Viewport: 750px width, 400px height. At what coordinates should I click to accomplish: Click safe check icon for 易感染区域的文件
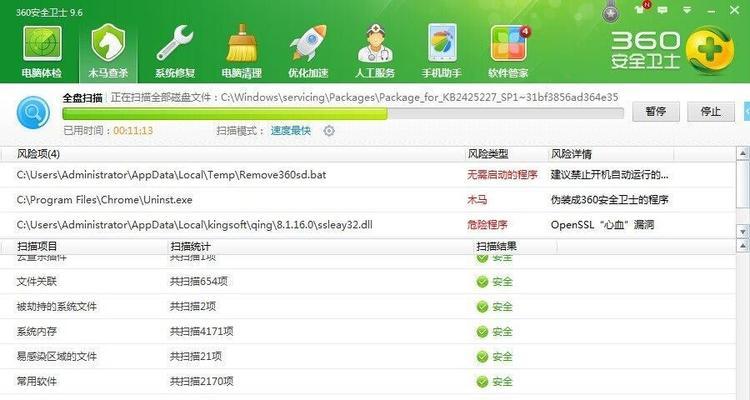(x=482, y=356)
